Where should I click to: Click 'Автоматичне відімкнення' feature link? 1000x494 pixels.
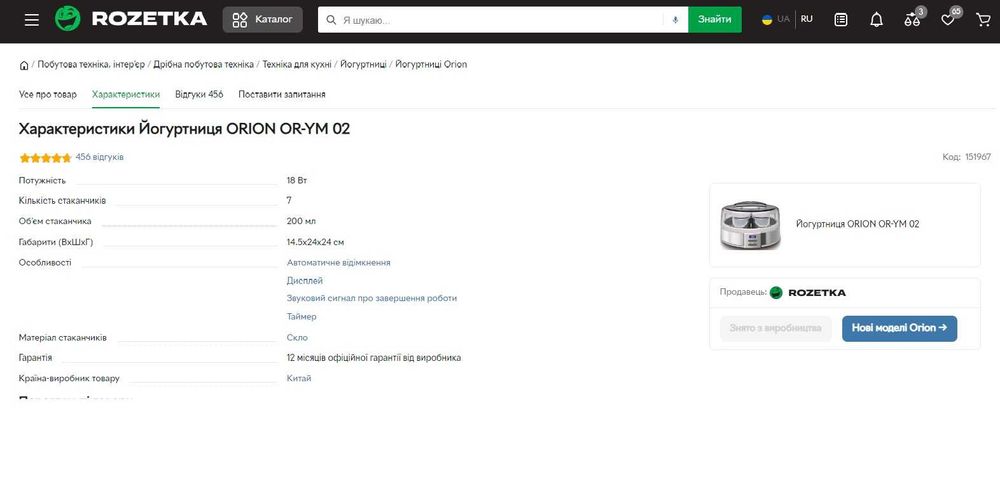339,263
